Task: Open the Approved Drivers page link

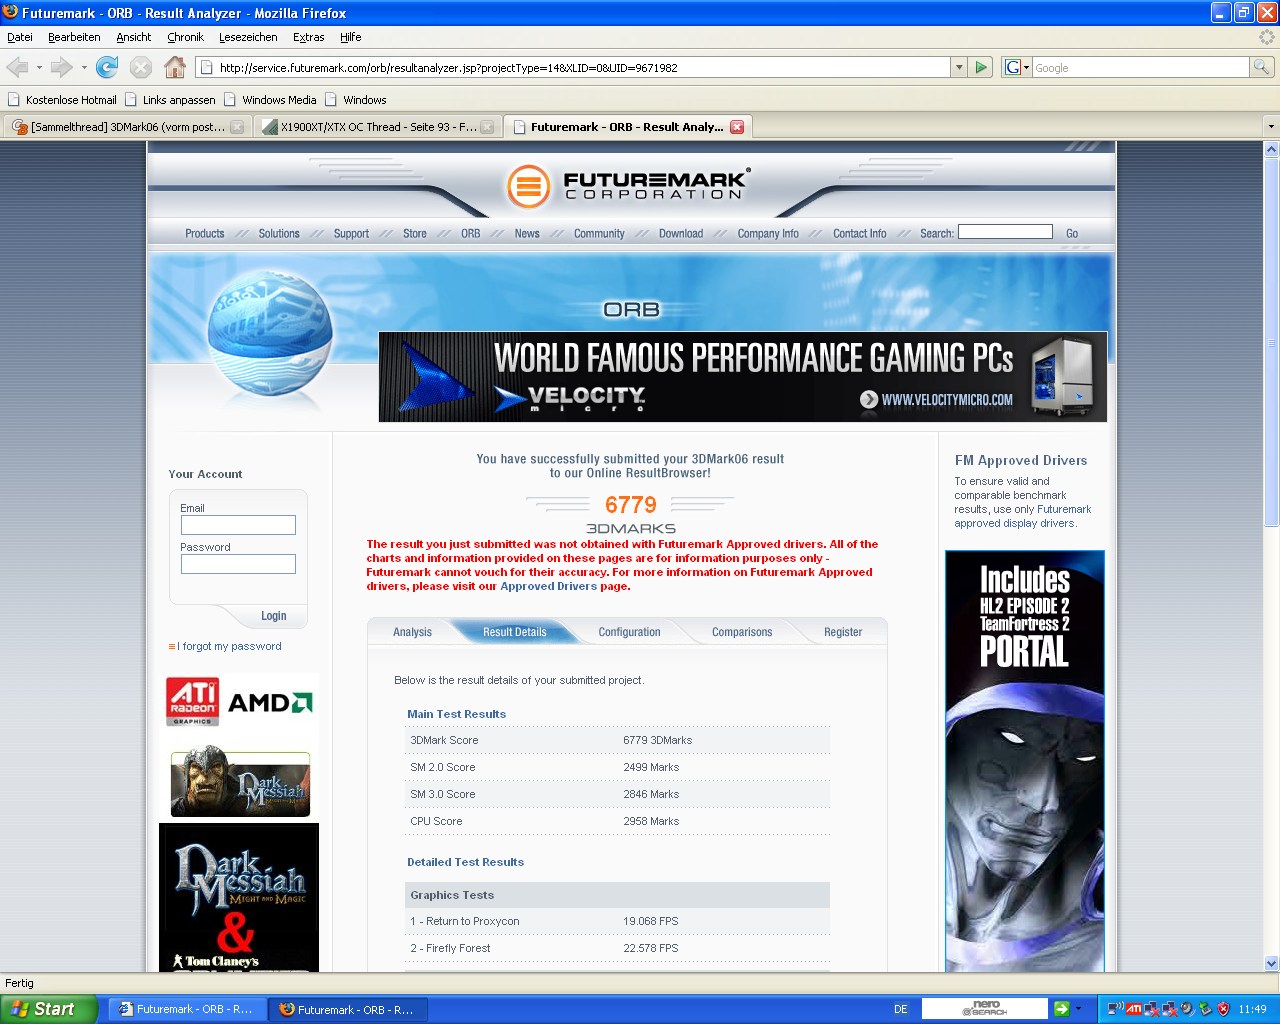Action: pyautogui.click(x=549, y=586)
